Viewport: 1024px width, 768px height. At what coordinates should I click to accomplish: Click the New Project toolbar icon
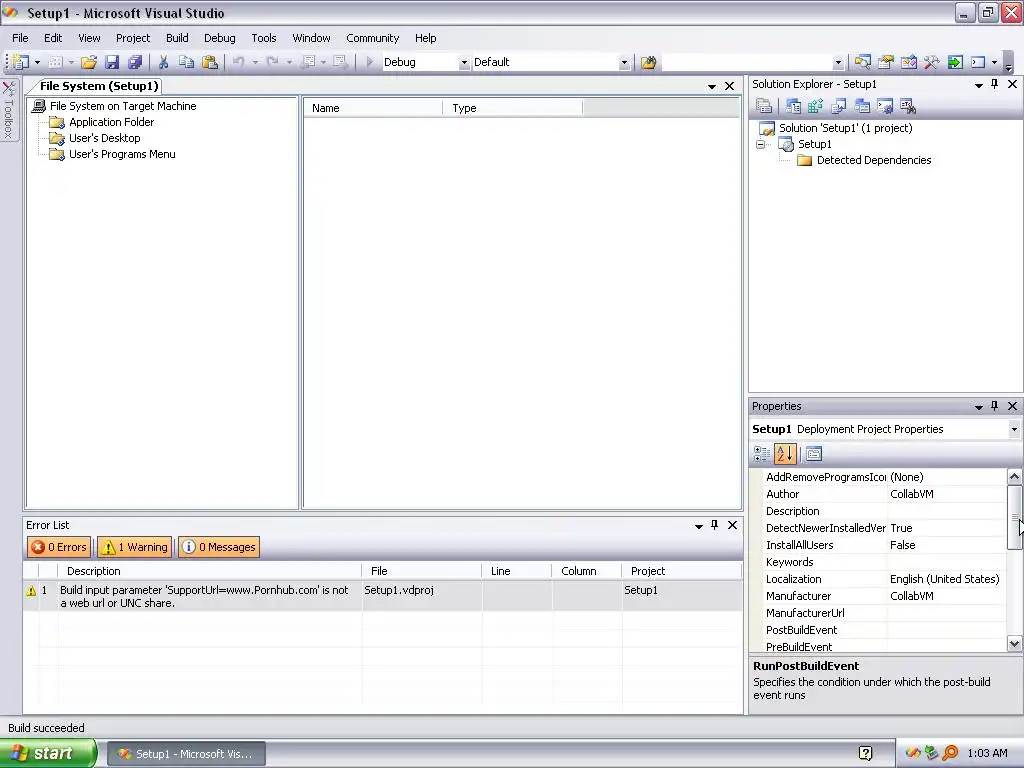click(21, 62)
